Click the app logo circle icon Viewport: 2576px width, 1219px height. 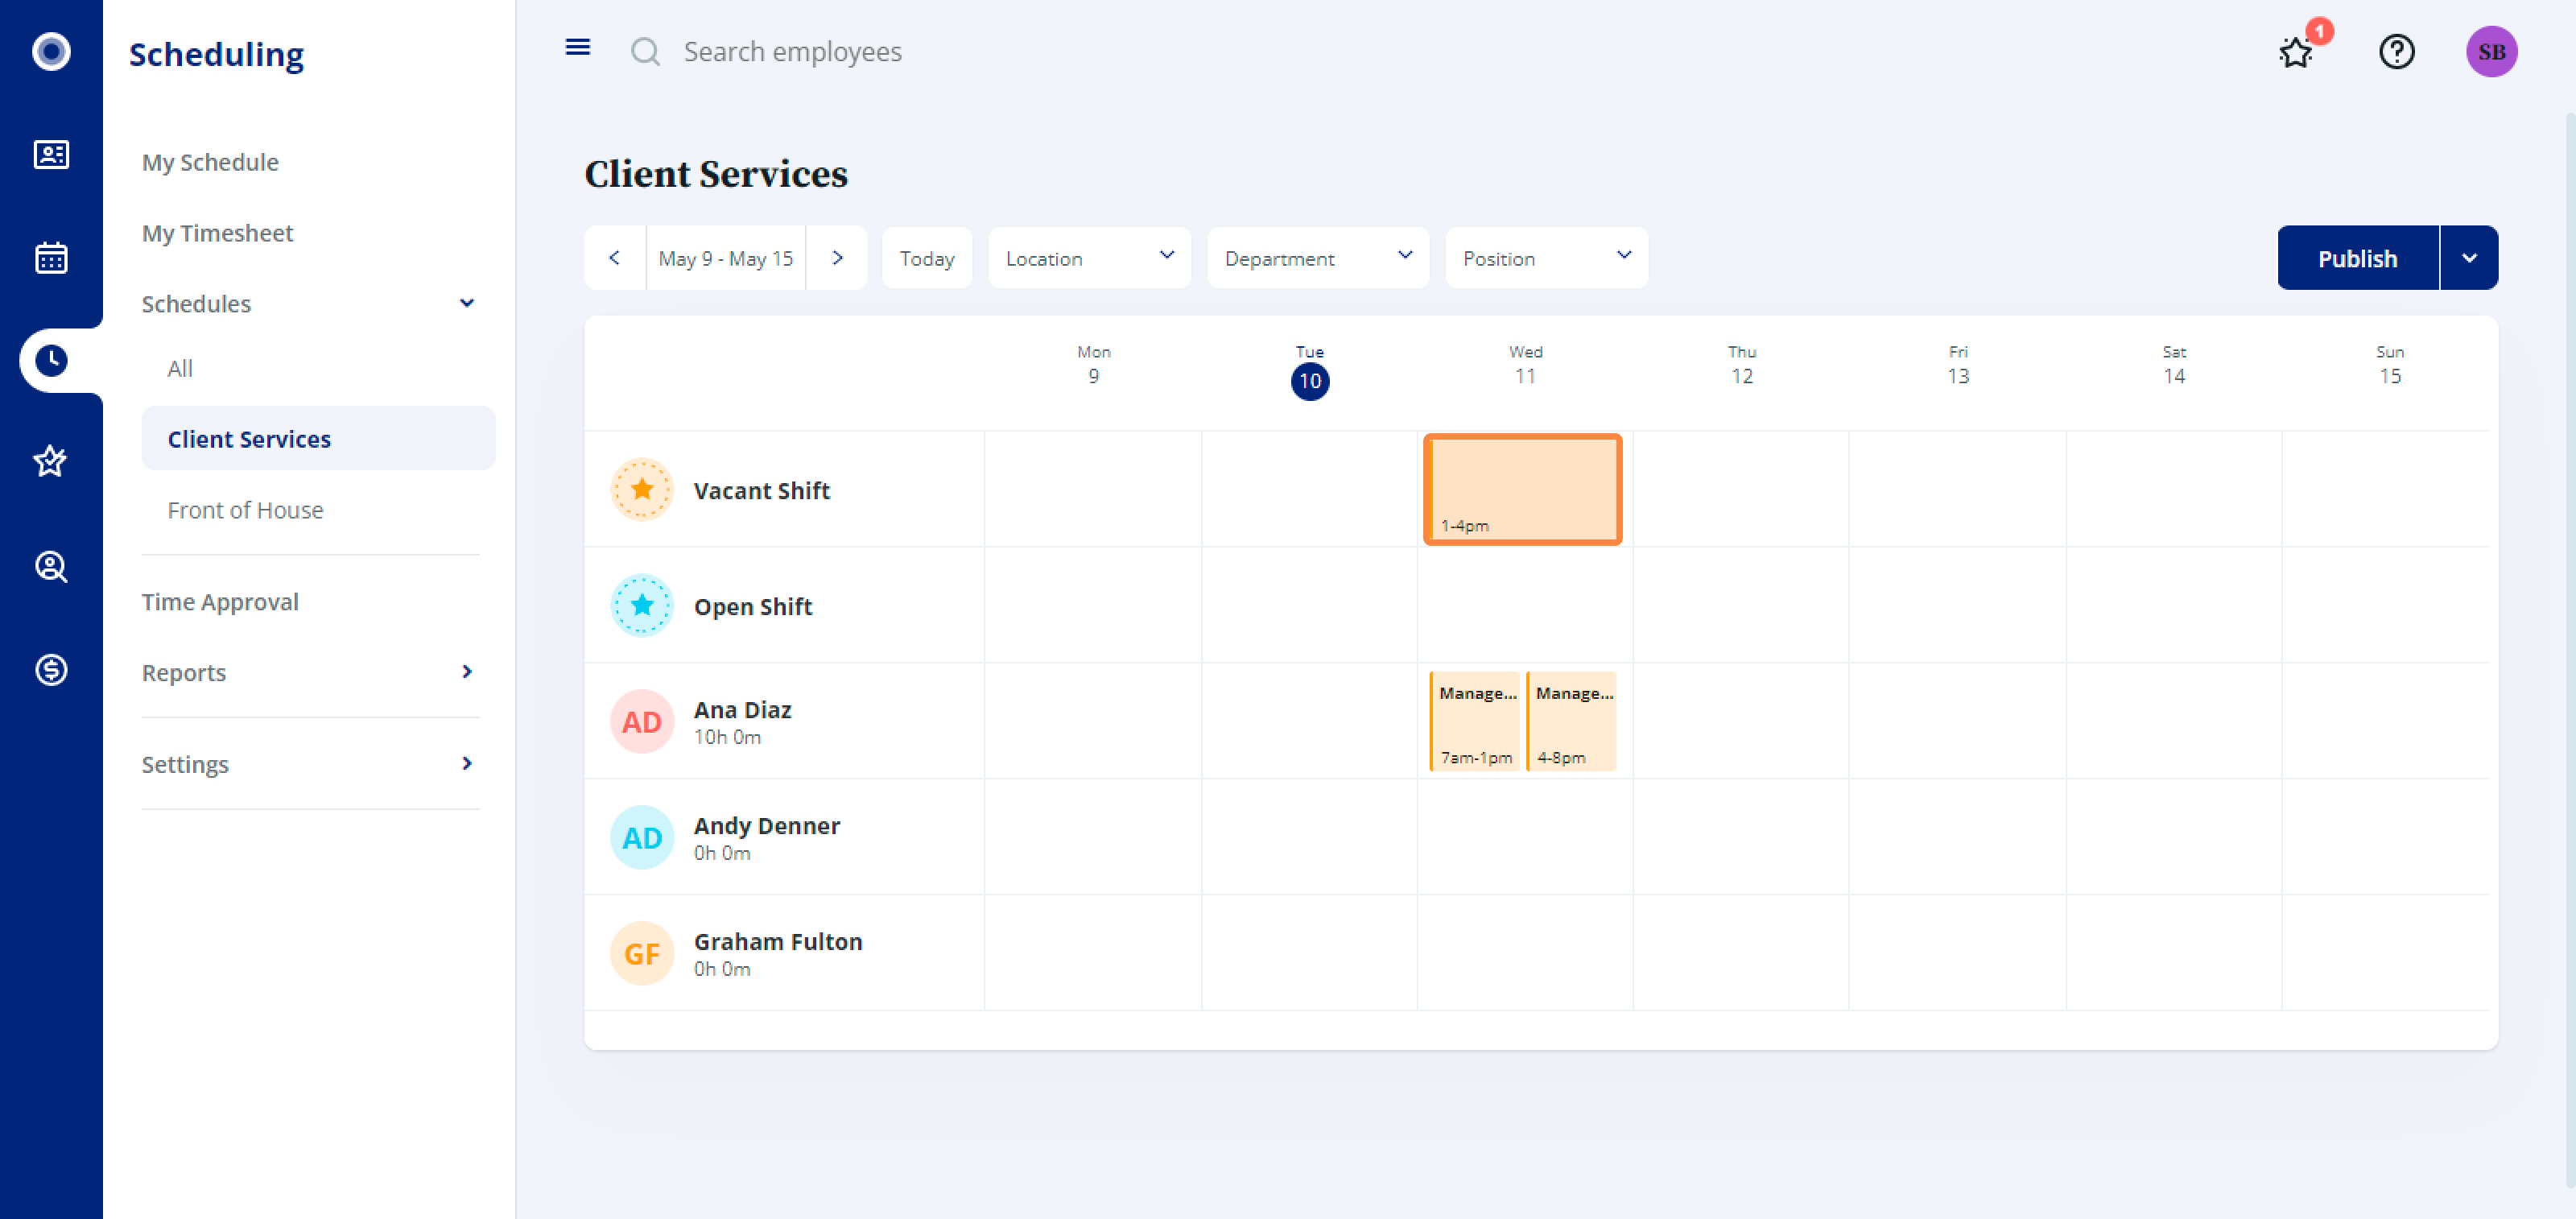pos(51,51)
